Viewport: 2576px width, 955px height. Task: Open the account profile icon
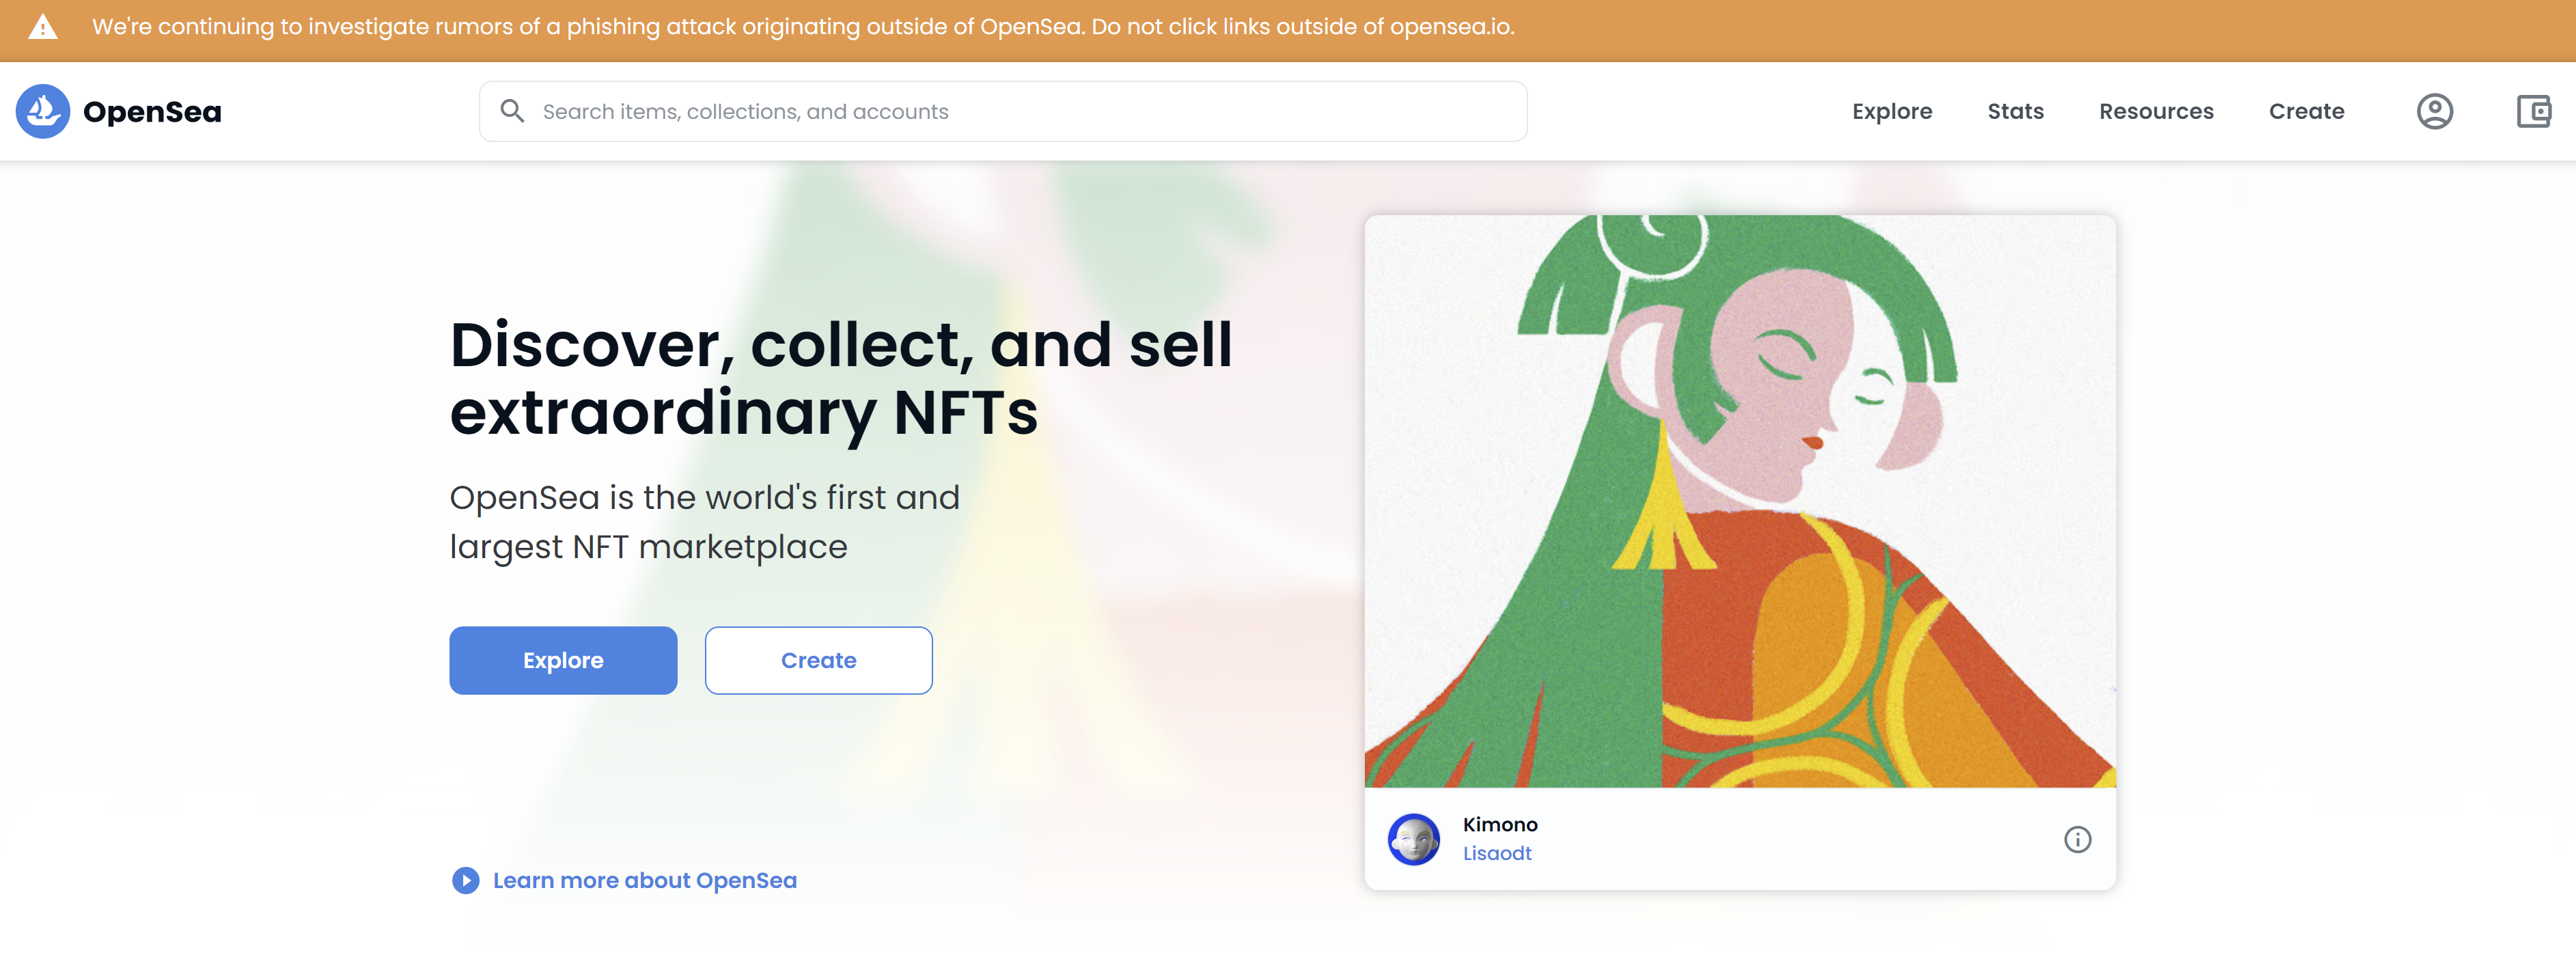2434,111
